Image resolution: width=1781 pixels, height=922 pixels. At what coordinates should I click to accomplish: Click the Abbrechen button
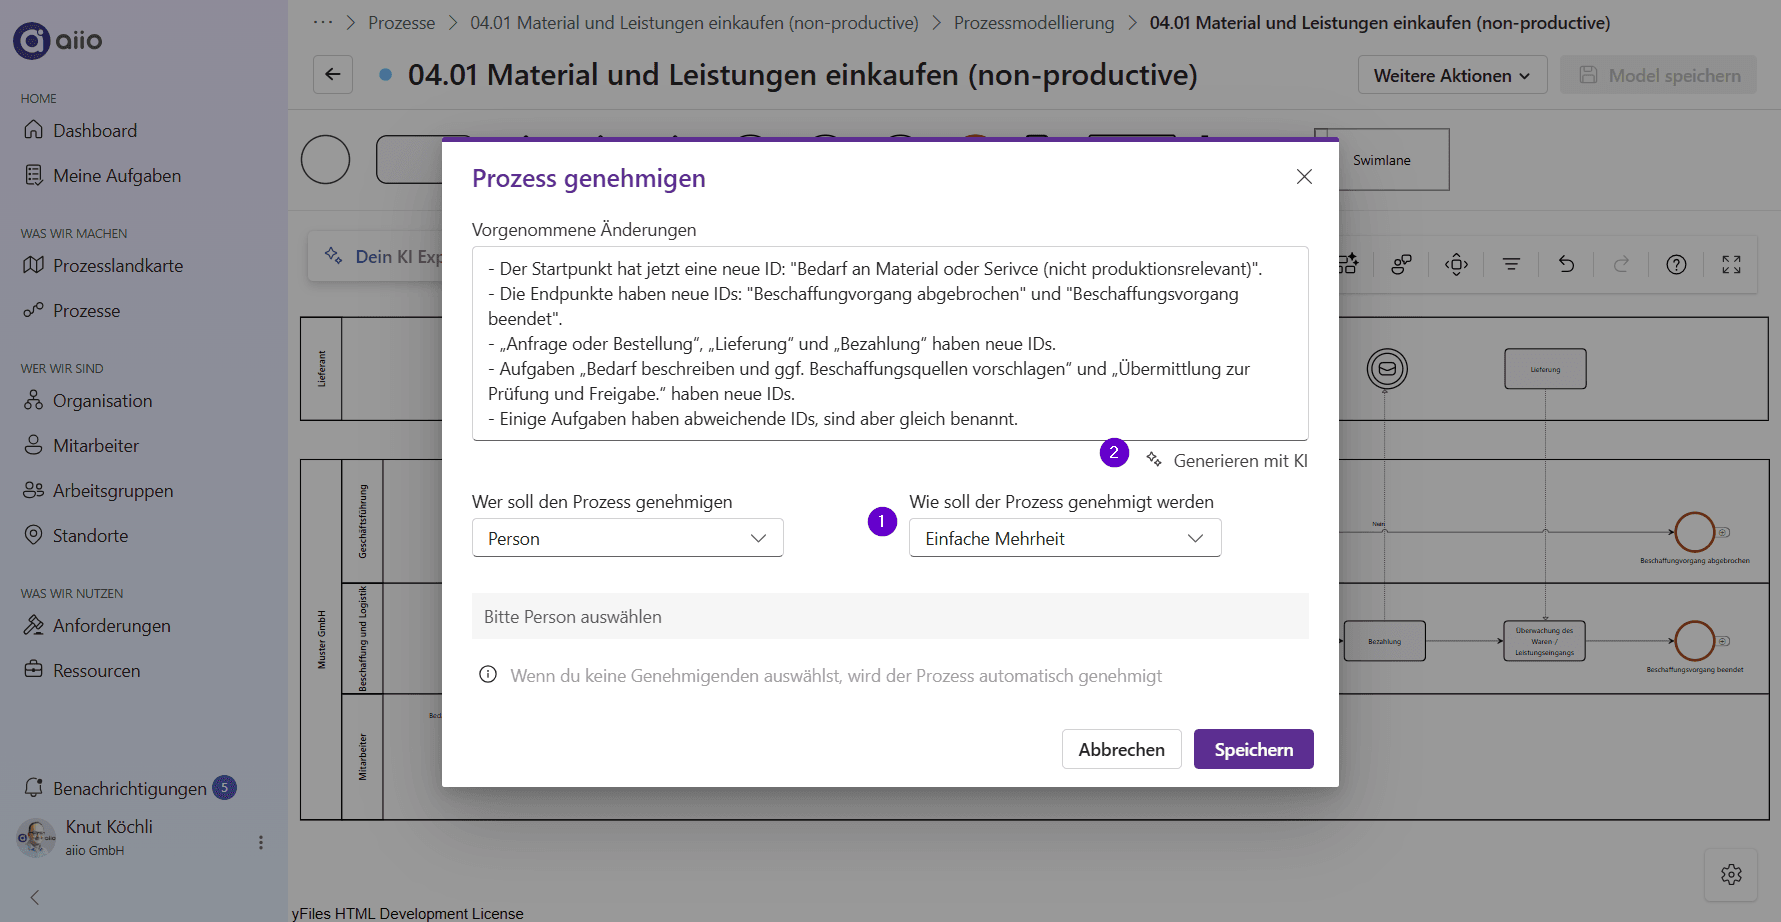pyautogui.click(x=1122, y=749)
